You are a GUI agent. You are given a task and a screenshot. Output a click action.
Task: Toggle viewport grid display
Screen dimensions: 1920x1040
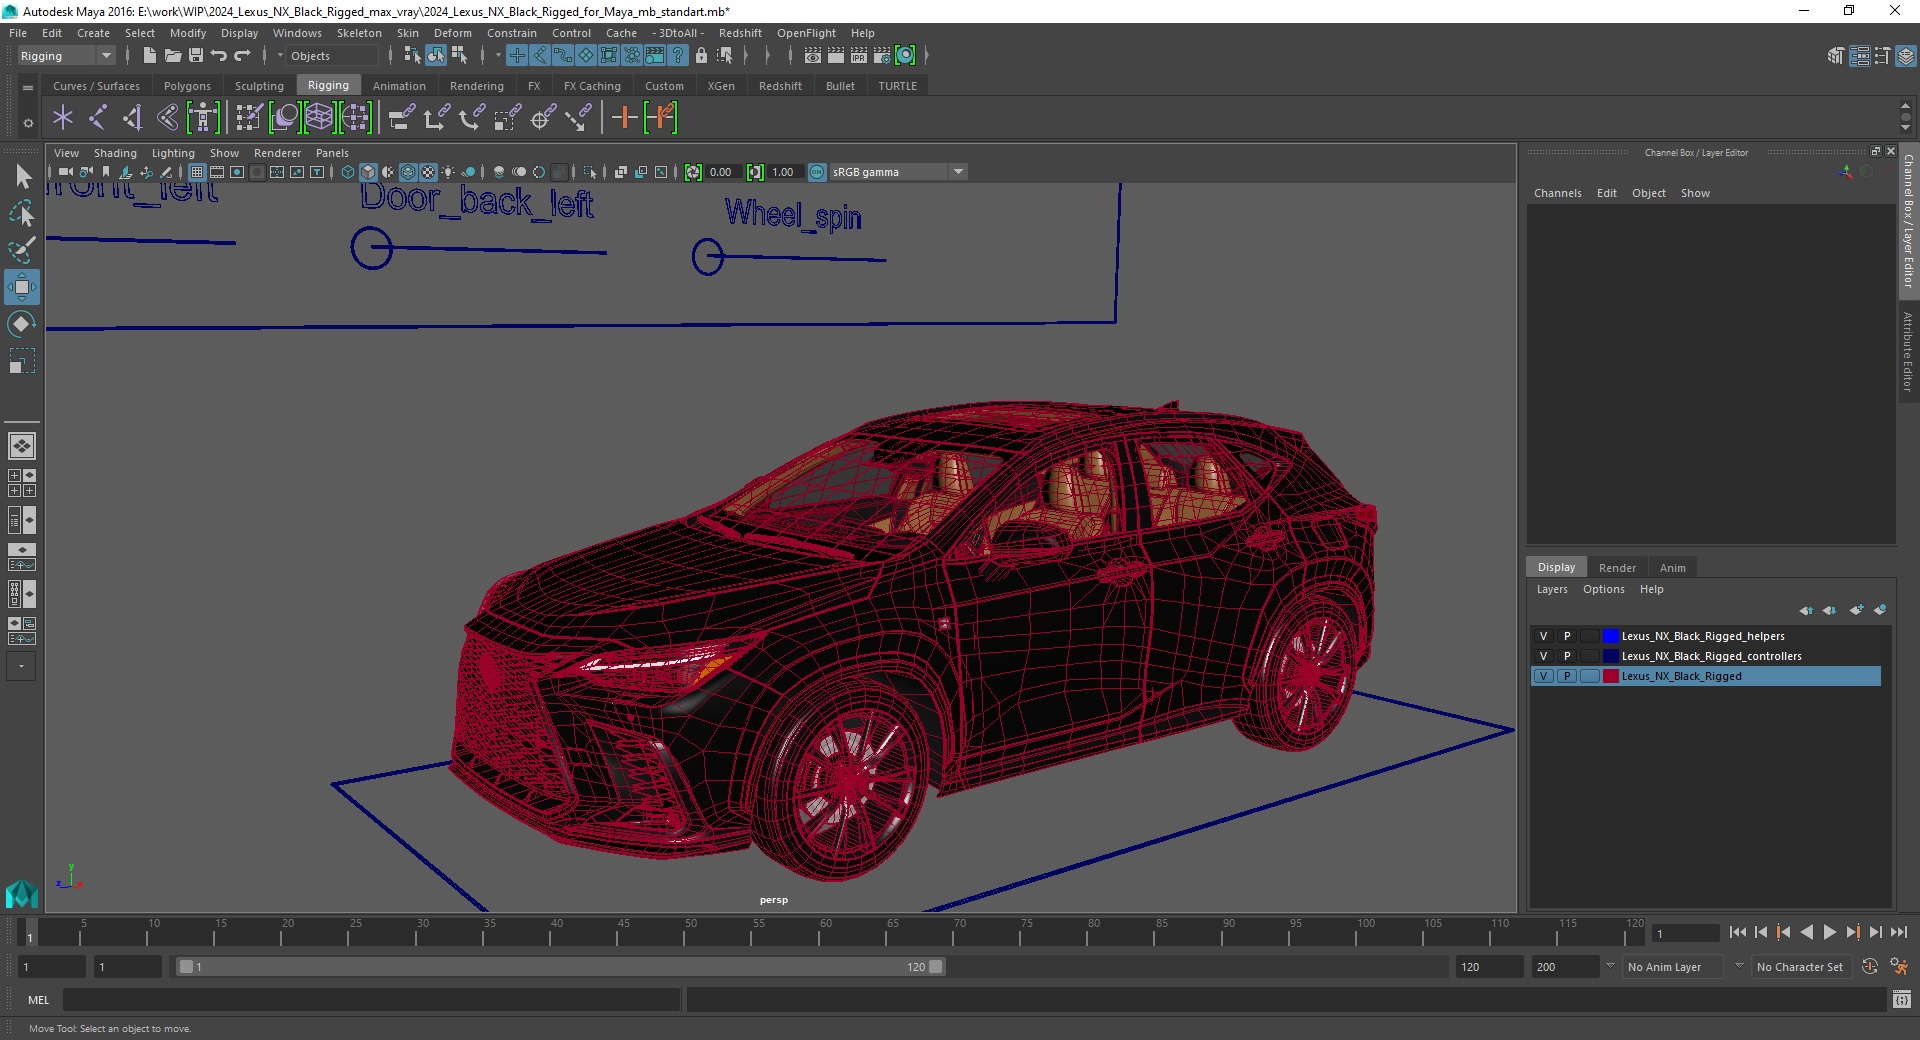[197, 172]
